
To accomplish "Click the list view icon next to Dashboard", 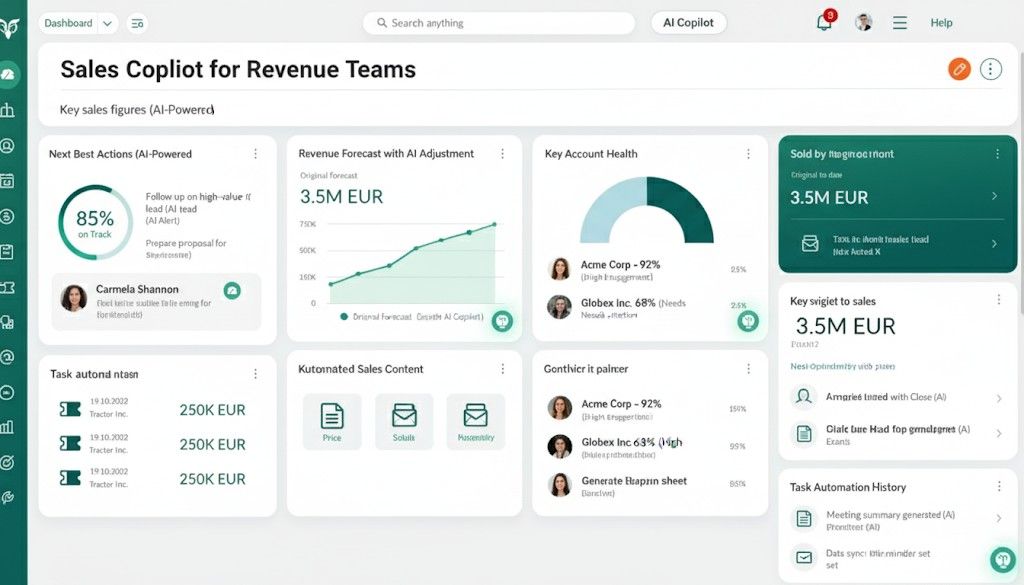I will pos(137,23).
